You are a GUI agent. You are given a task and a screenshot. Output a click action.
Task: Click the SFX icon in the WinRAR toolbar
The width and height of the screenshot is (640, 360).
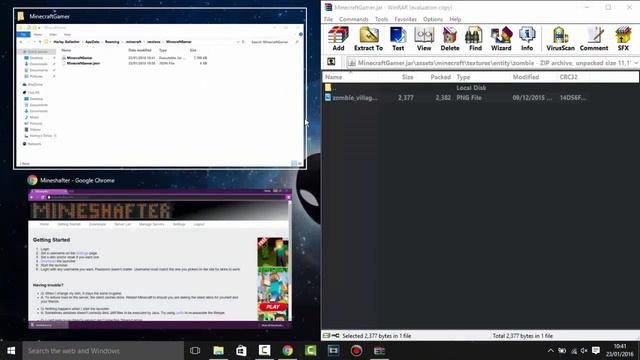point(623,39)
